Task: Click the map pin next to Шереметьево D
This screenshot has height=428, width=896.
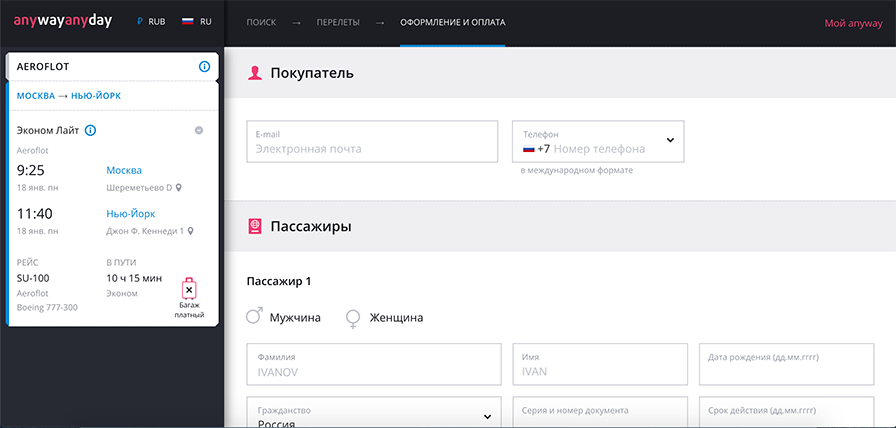Action: click(179, 187)
